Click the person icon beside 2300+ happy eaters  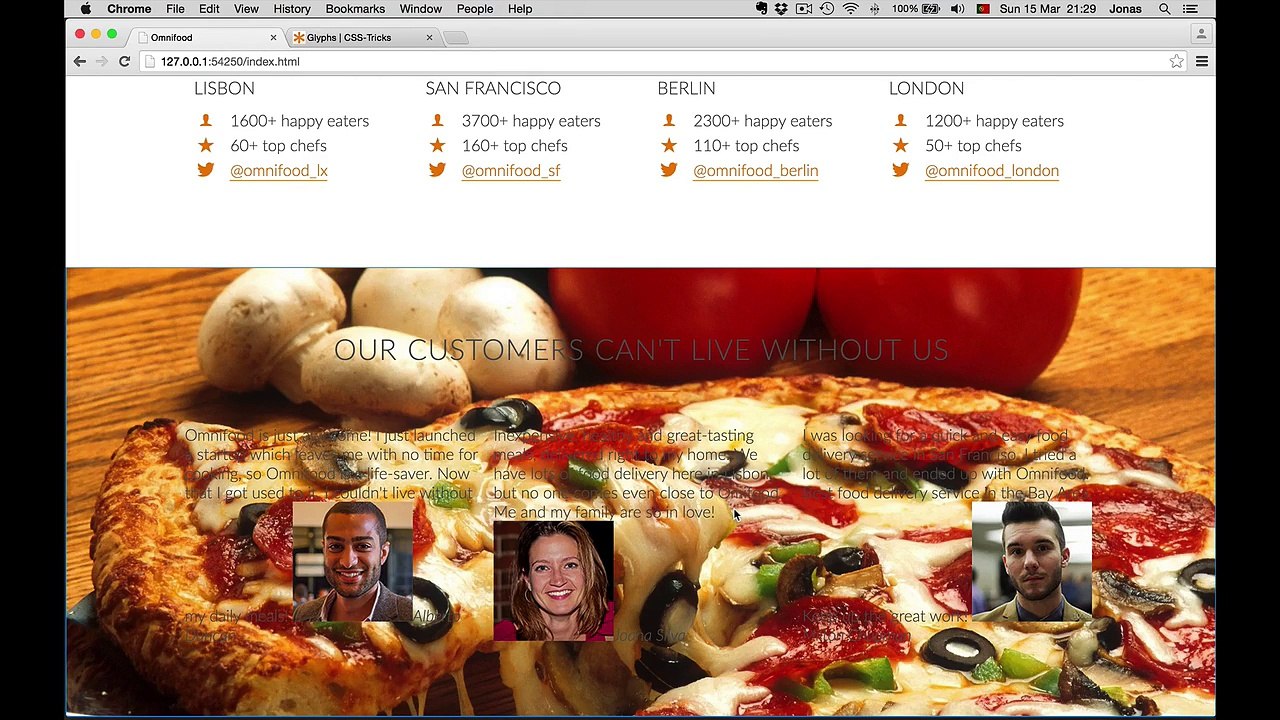pos(669,120)
